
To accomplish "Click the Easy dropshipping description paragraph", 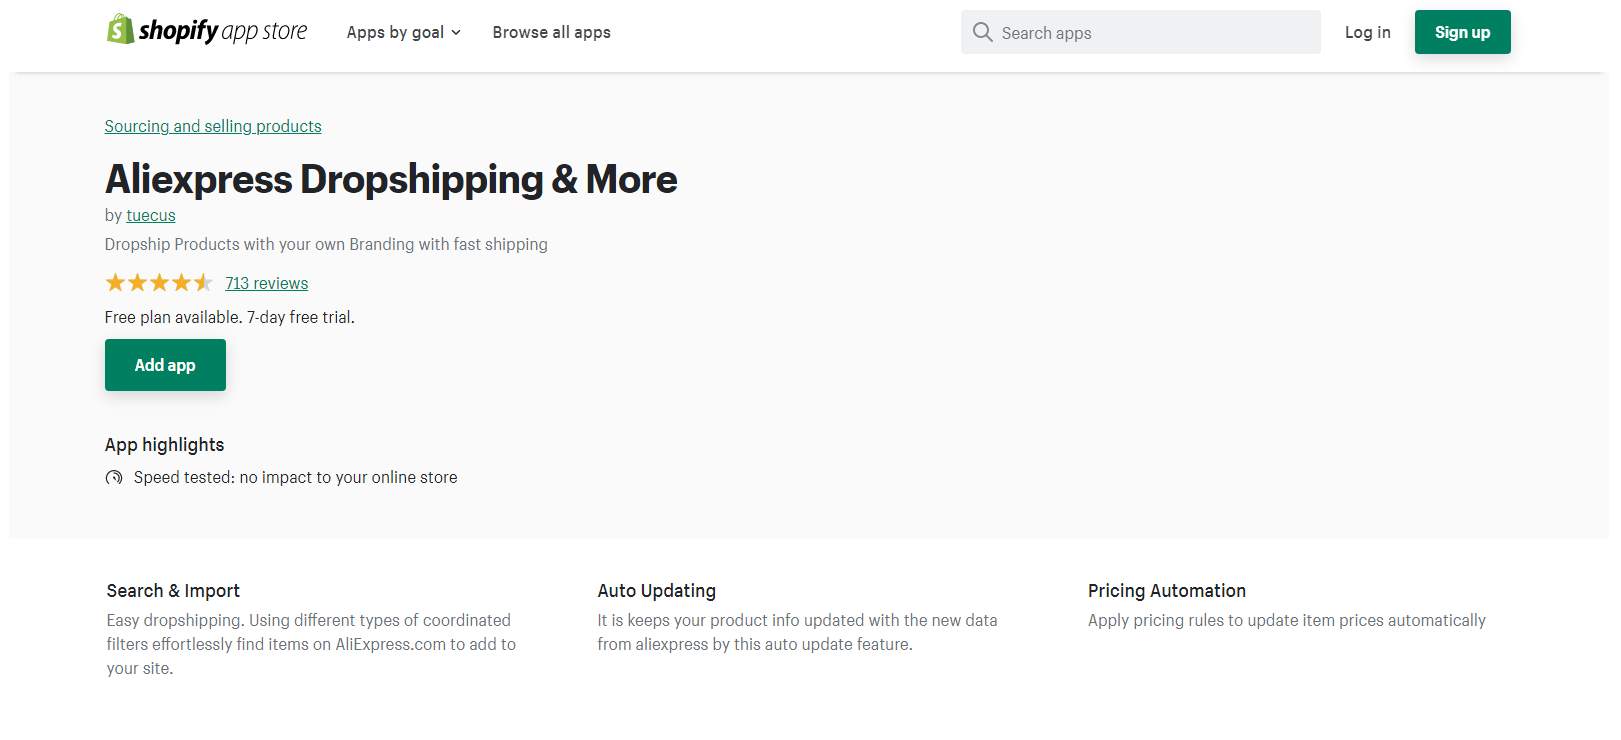I will tap(312, 644).
